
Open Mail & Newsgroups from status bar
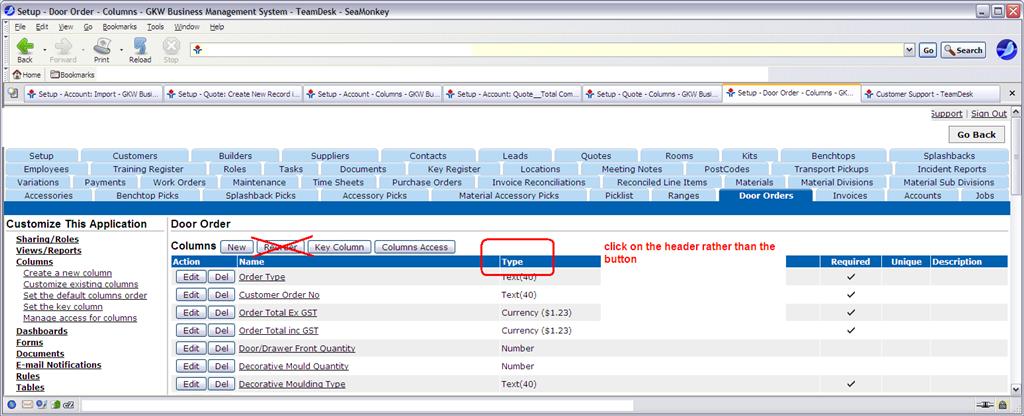(27, 405)
